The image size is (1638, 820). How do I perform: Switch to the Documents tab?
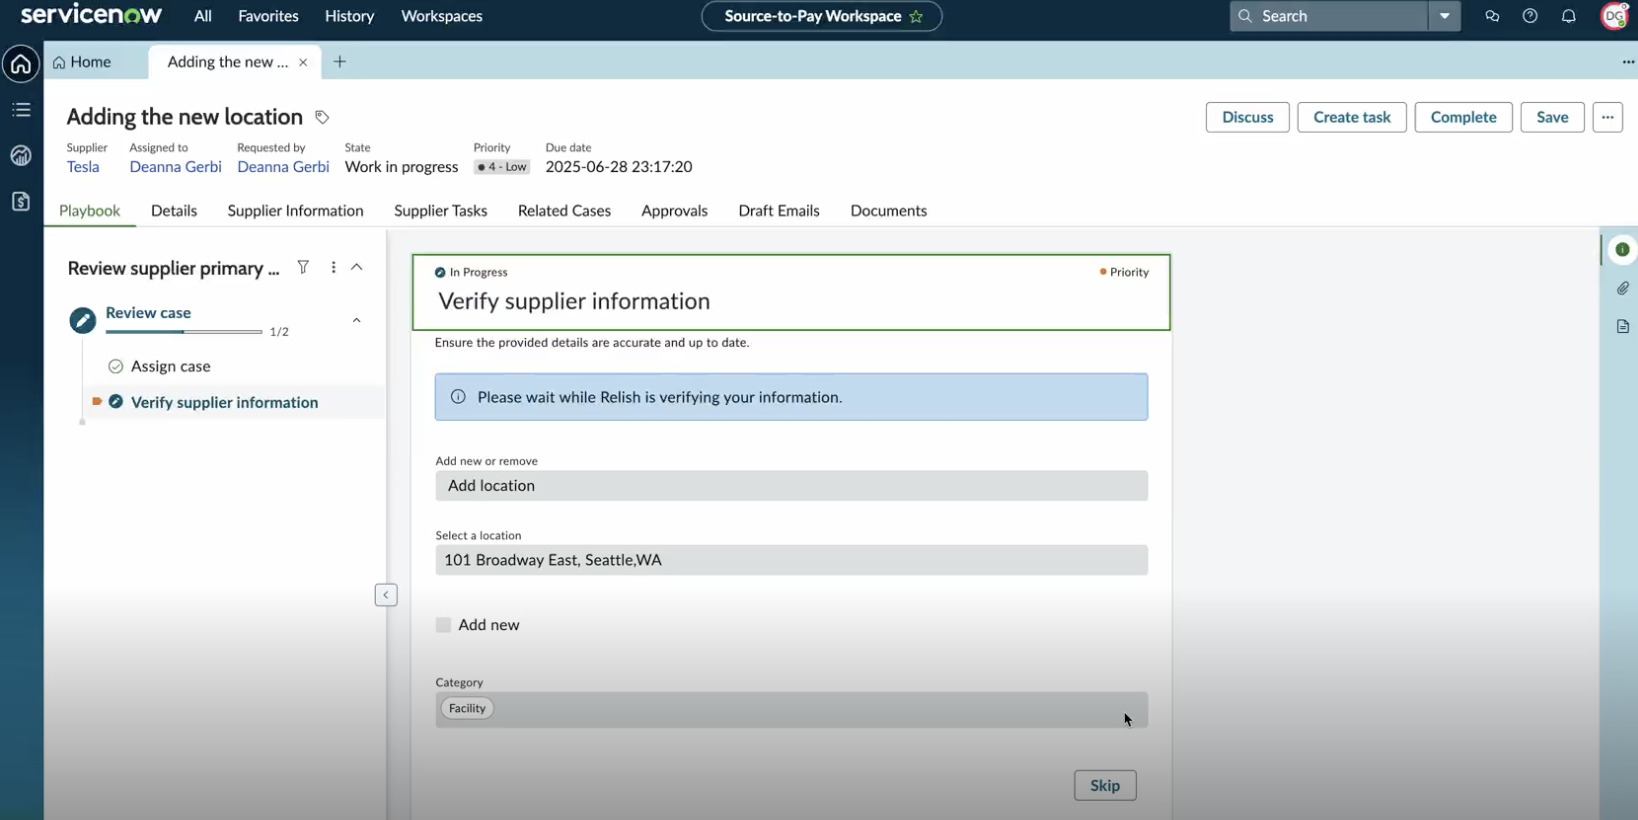tap(888, 211)
